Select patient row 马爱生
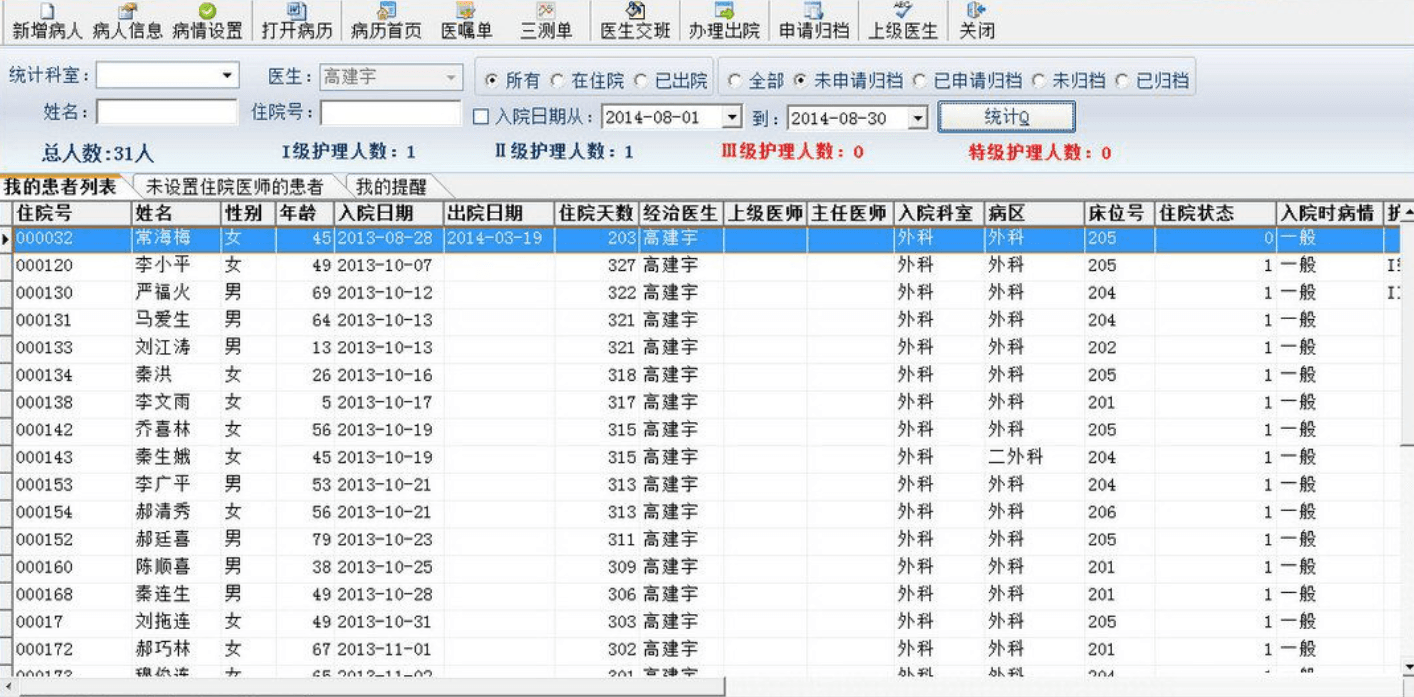 (x=706, y=320)
